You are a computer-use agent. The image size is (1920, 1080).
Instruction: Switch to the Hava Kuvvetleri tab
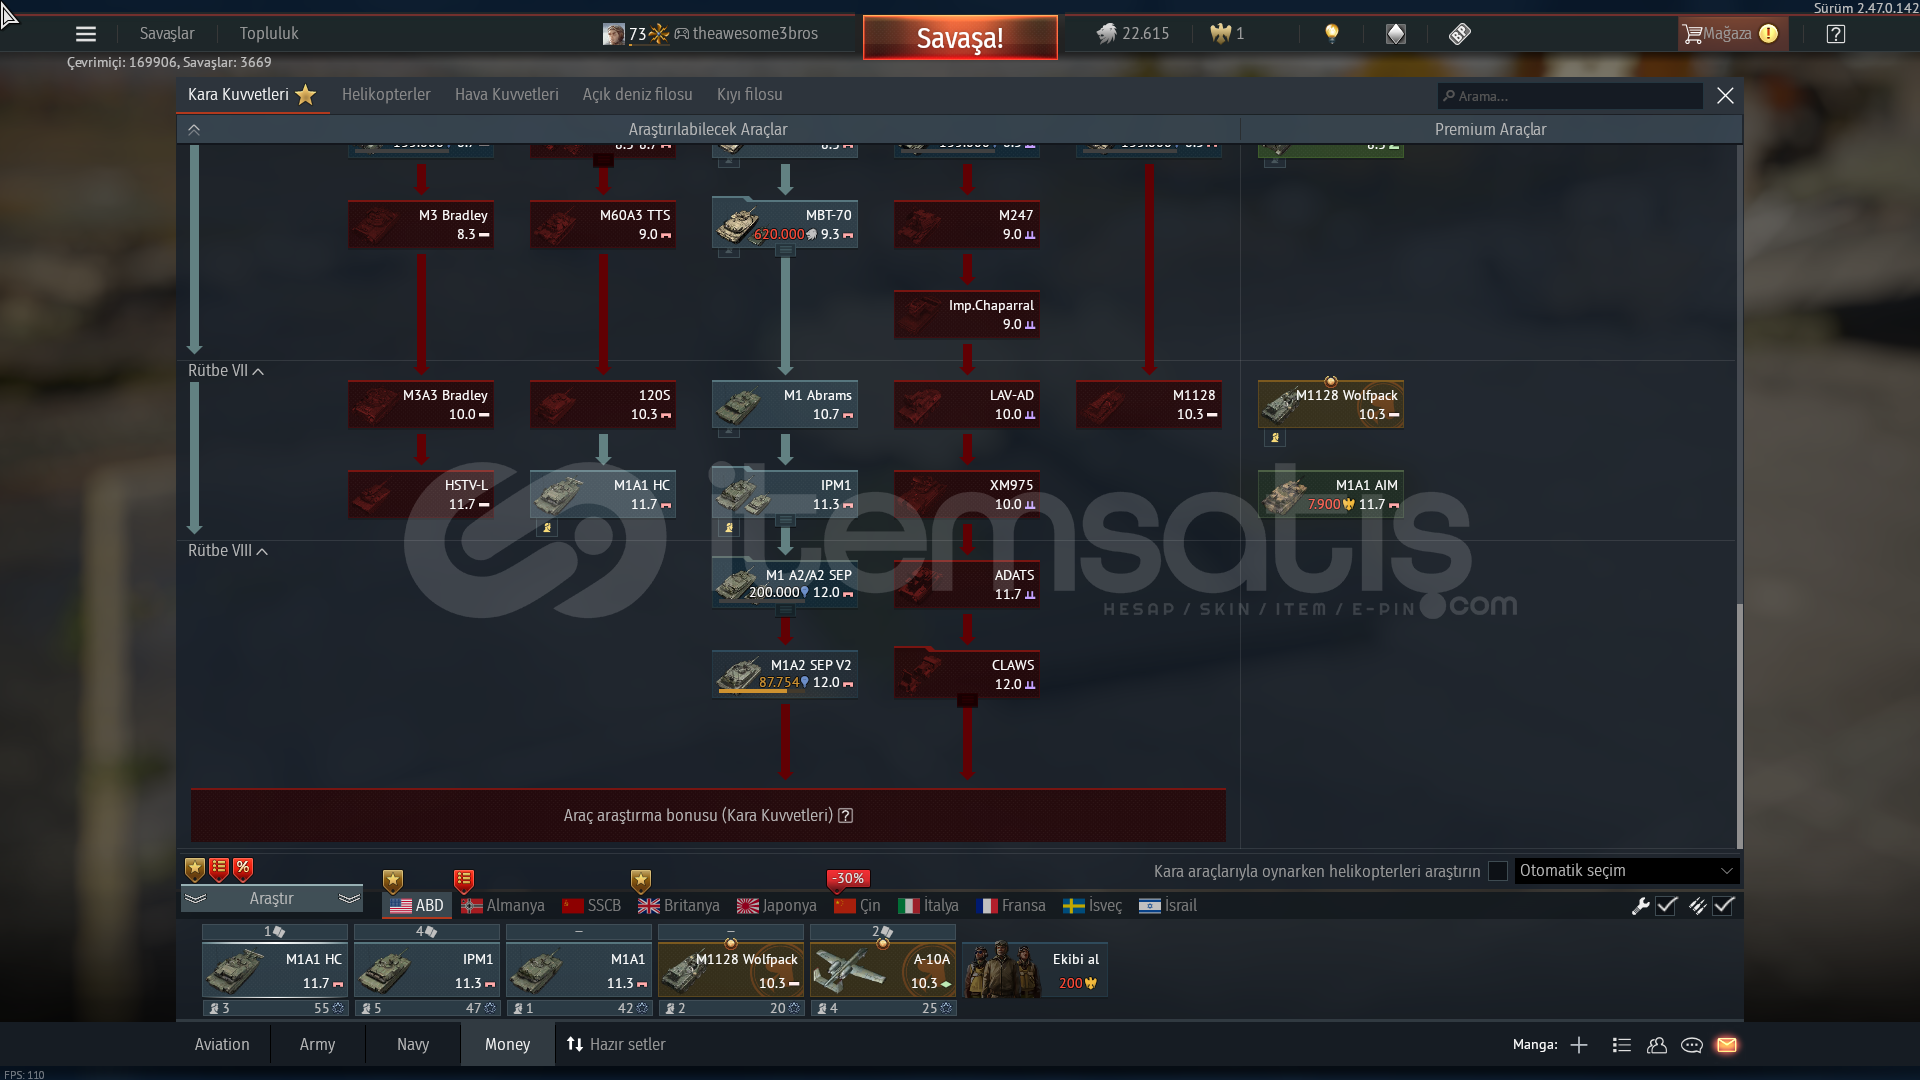[x=507, y=95]
